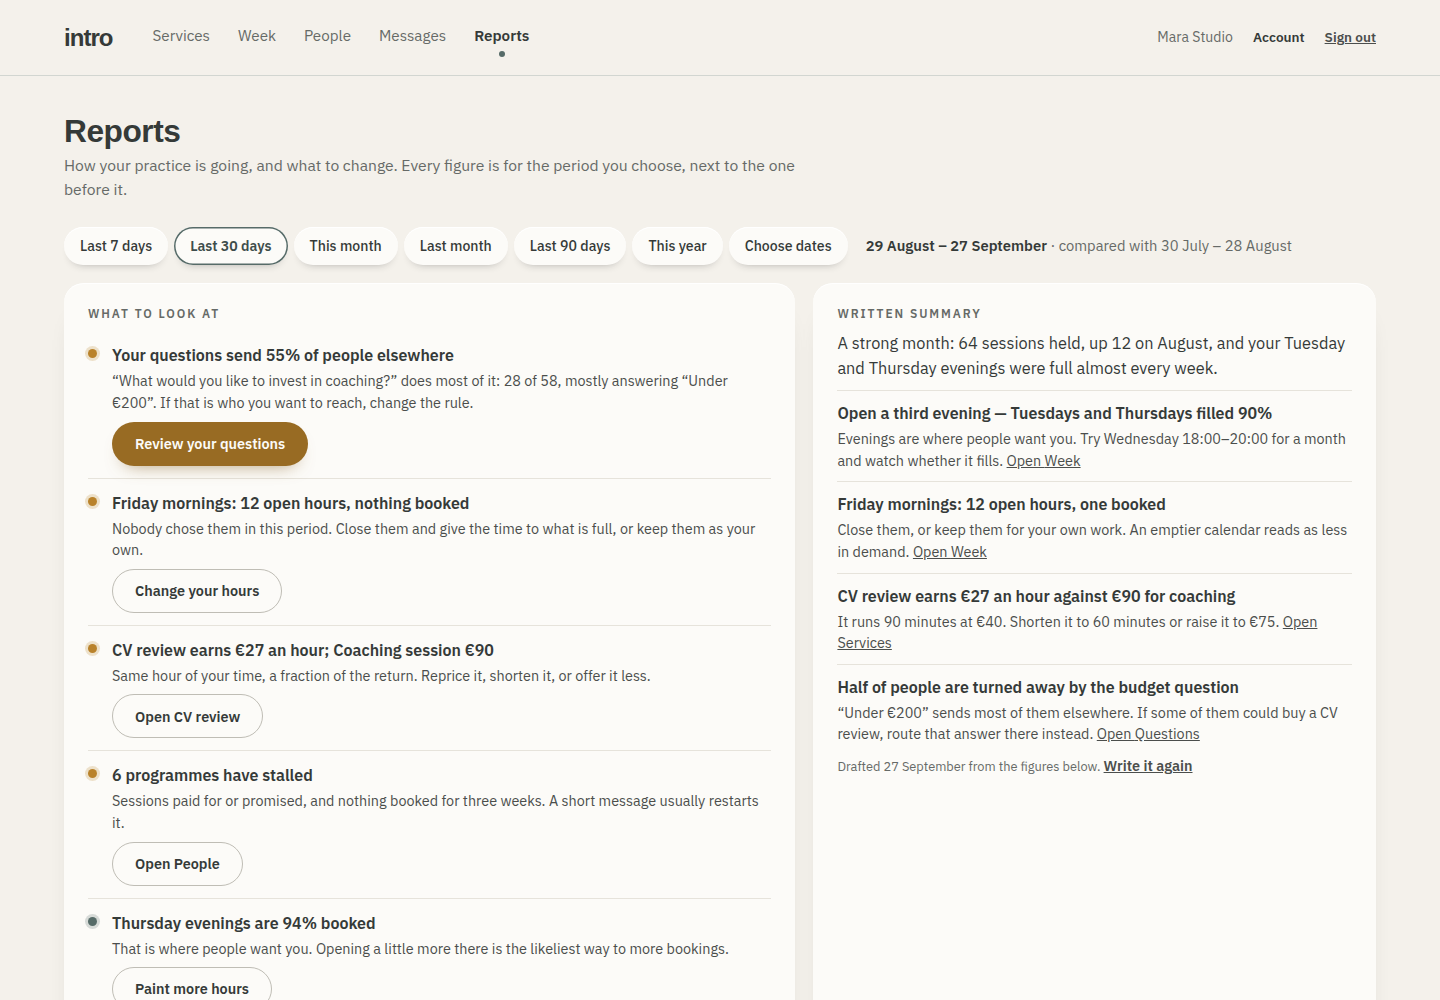Open the Choose dates picker
Screen dimensions: 1440x1000
coord(788,246)
